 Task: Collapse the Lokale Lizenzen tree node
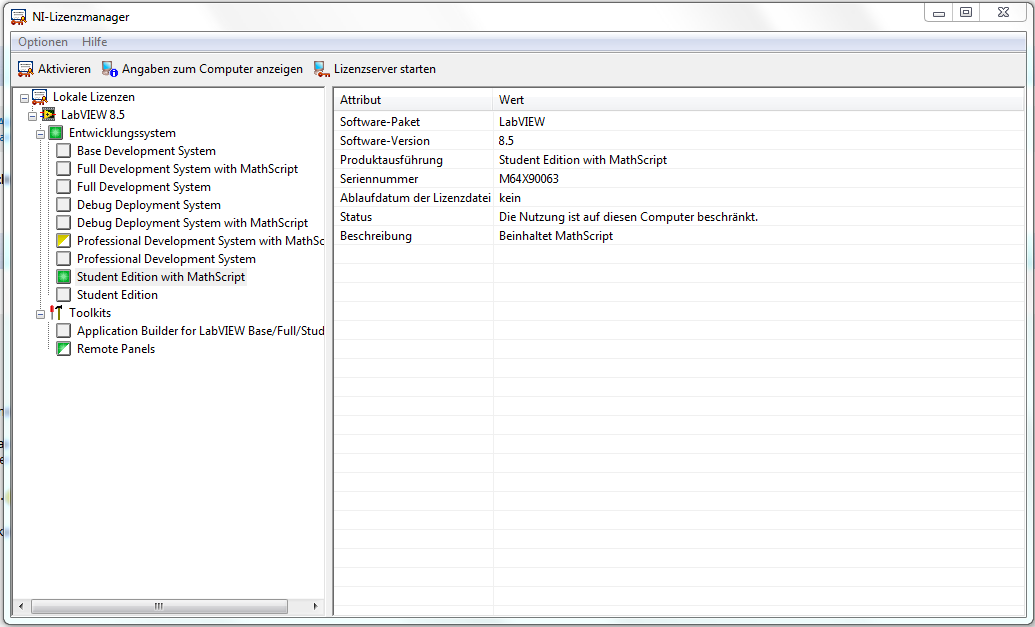coord(24,98)
